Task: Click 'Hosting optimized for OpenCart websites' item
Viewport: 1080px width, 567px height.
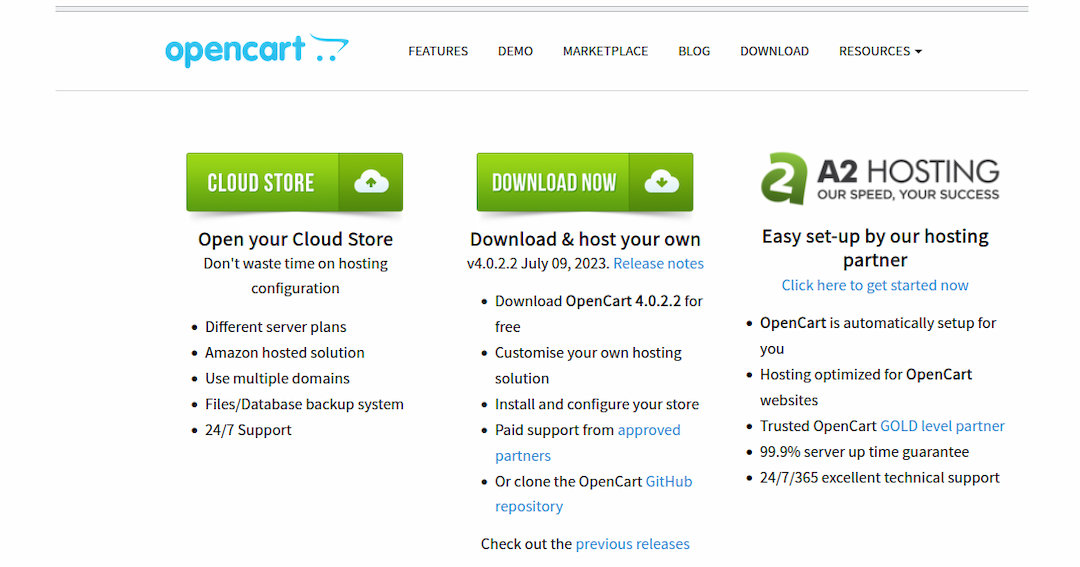Action: pyautogui.click(x=866, y=387)
